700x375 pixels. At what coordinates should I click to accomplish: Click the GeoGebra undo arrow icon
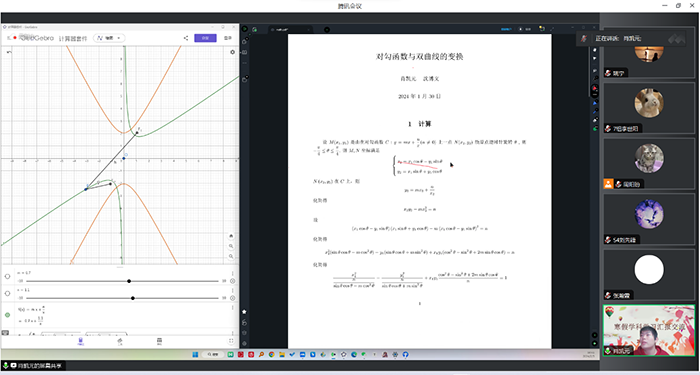8,52
